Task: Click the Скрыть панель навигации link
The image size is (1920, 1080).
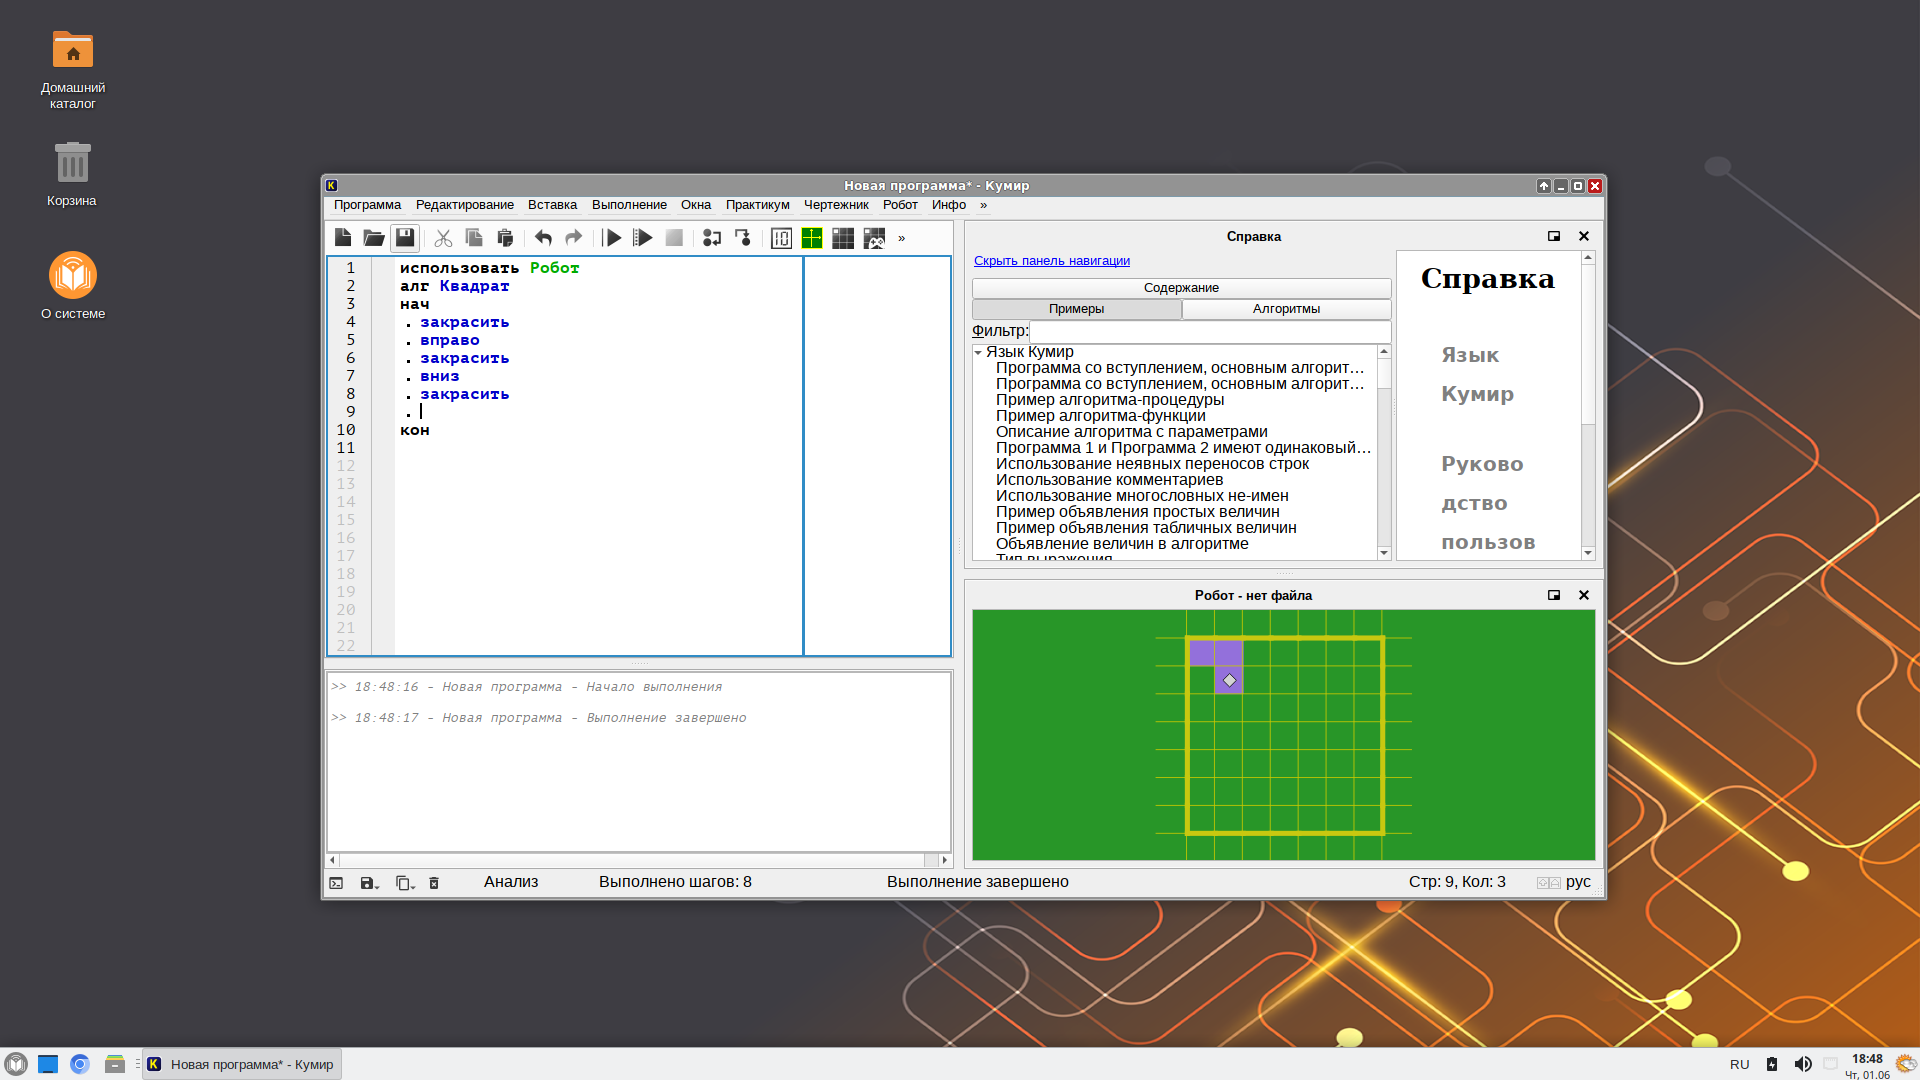Action: point(1052,261)
